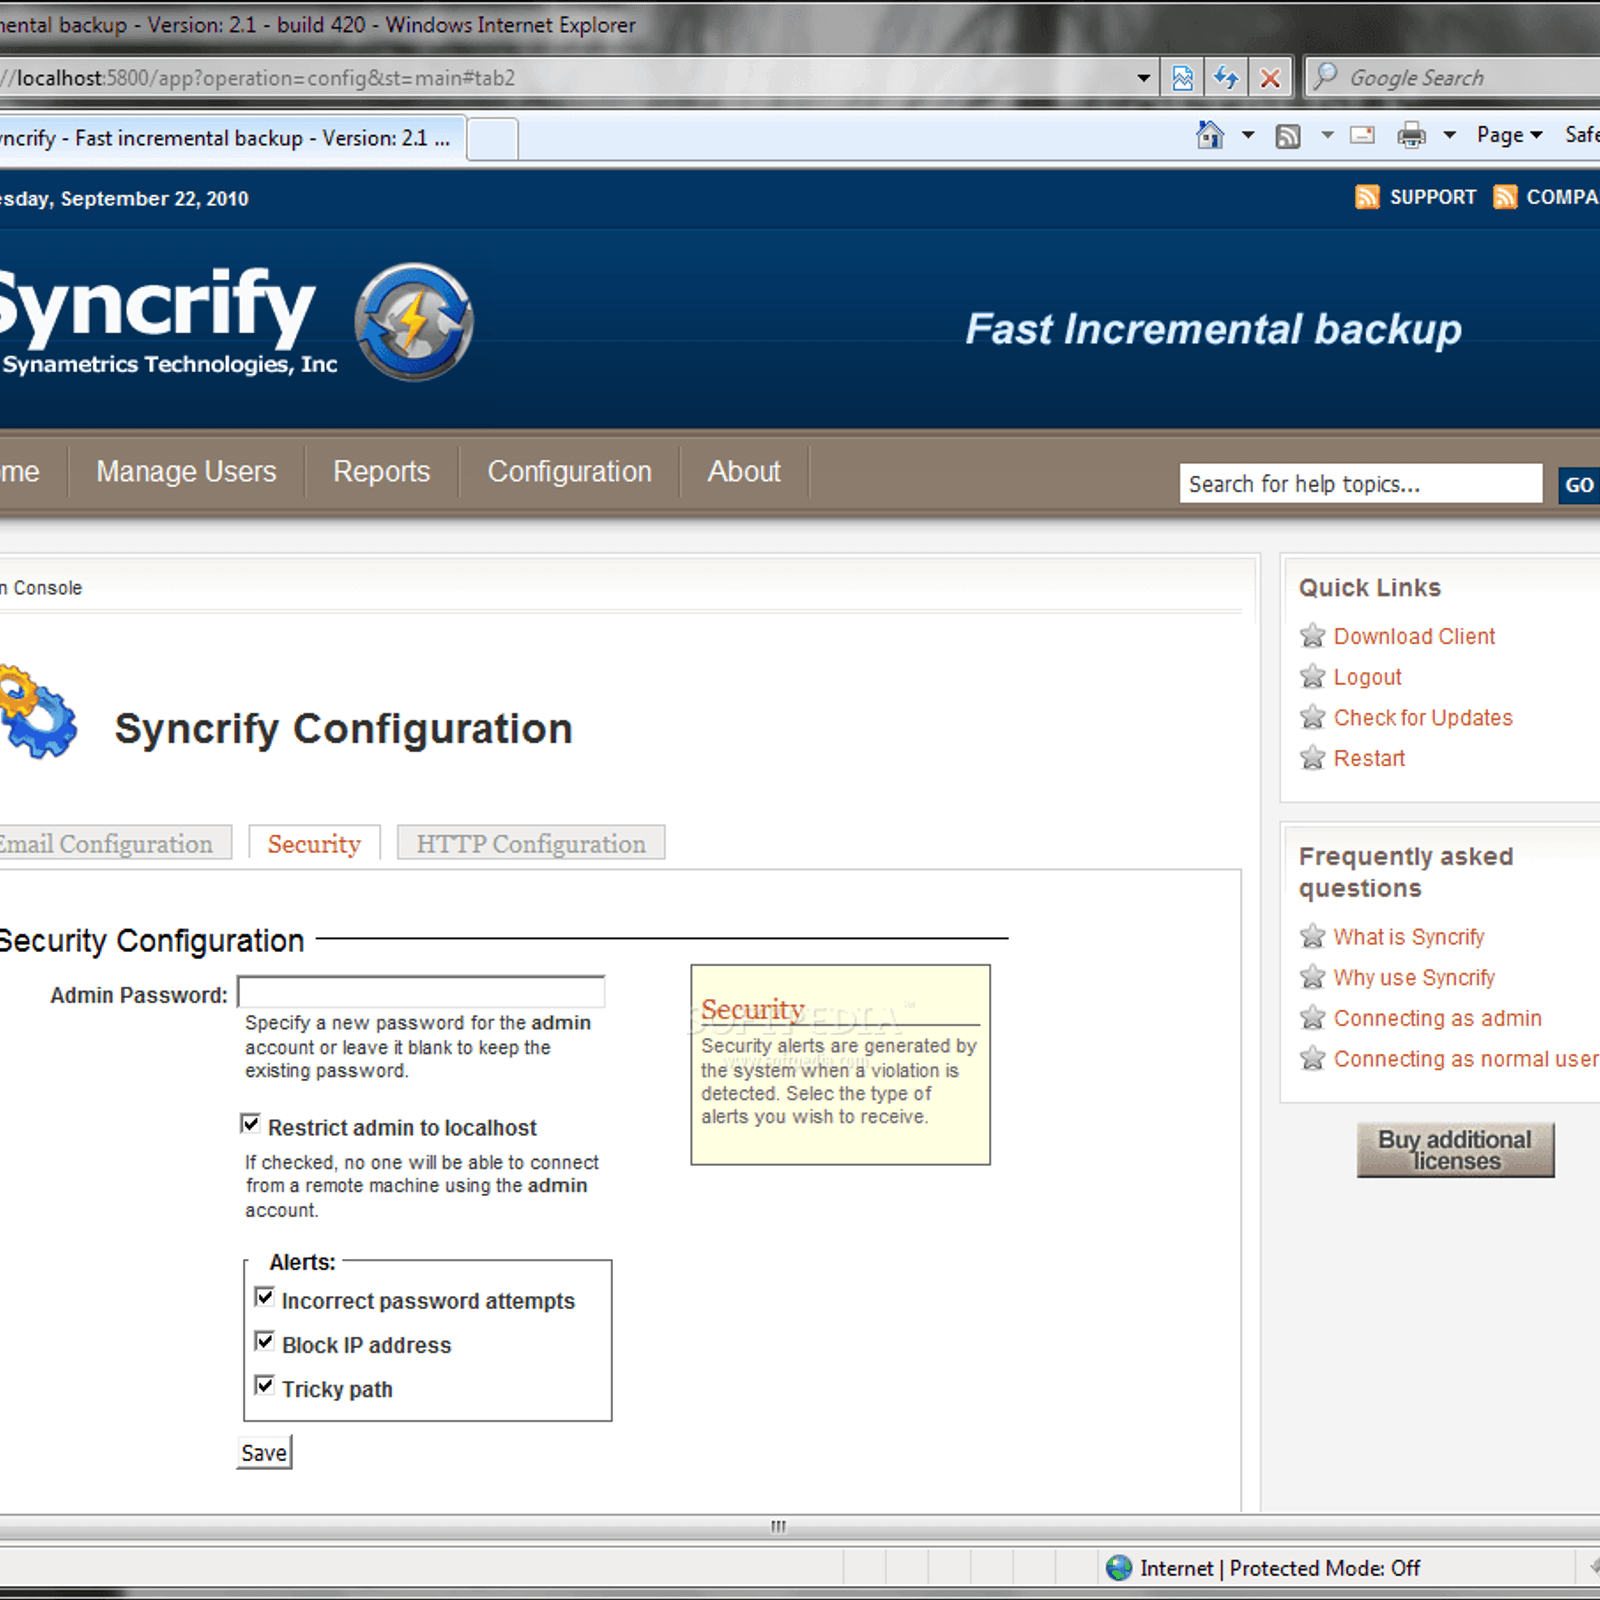Screen dimensions: 1600x1600
Task: Switch to HTTP Configuration tab
Action: coord(531,843)
